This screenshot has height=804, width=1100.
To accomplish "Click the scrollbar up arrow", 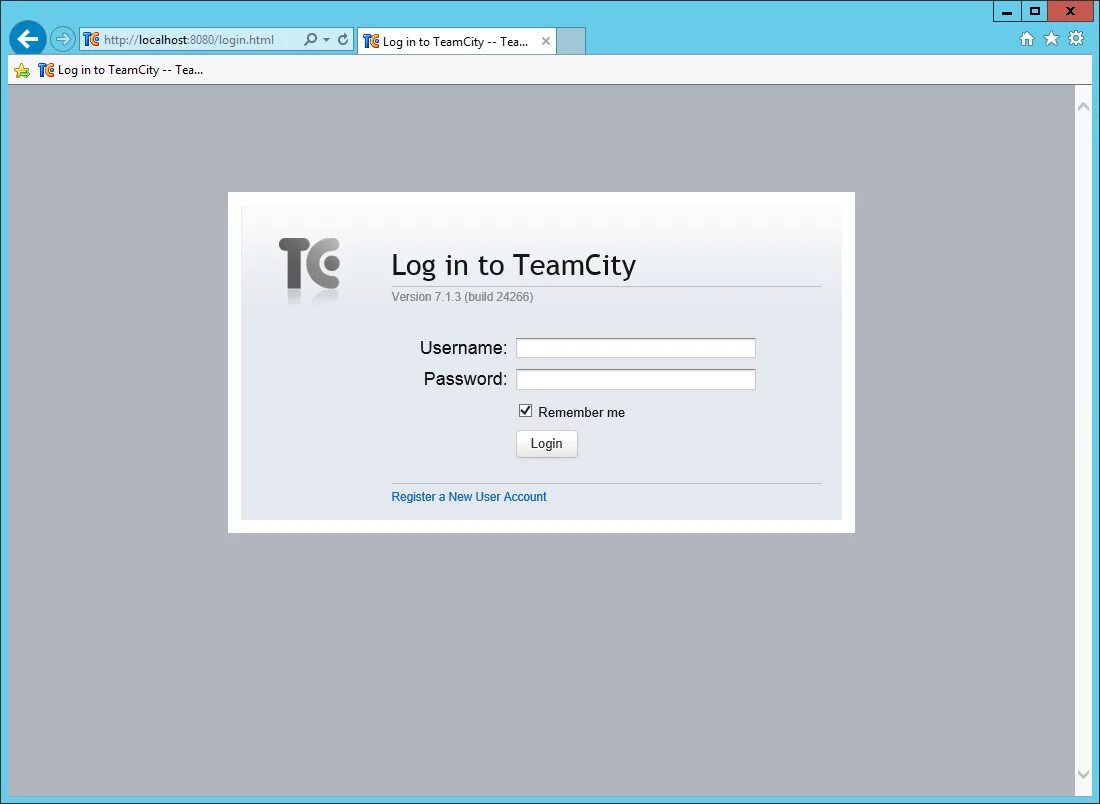I will coord(1083,107).
